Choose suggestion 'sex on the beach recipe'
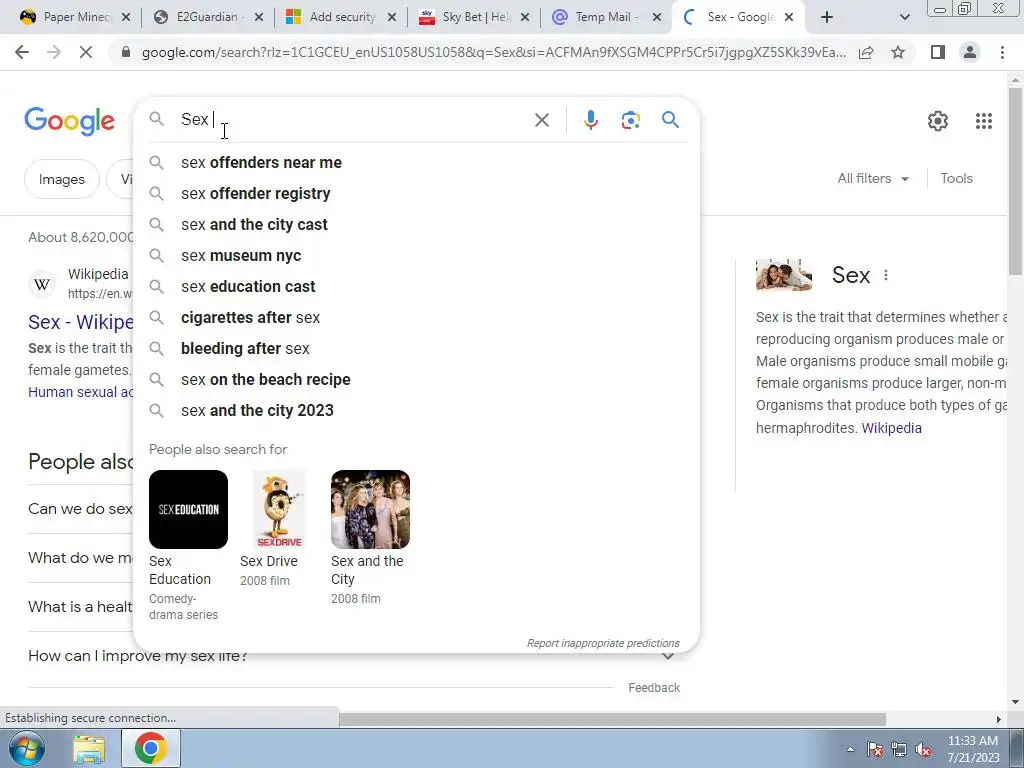The width and height of the screenshot is (1024, 768). 417,379
